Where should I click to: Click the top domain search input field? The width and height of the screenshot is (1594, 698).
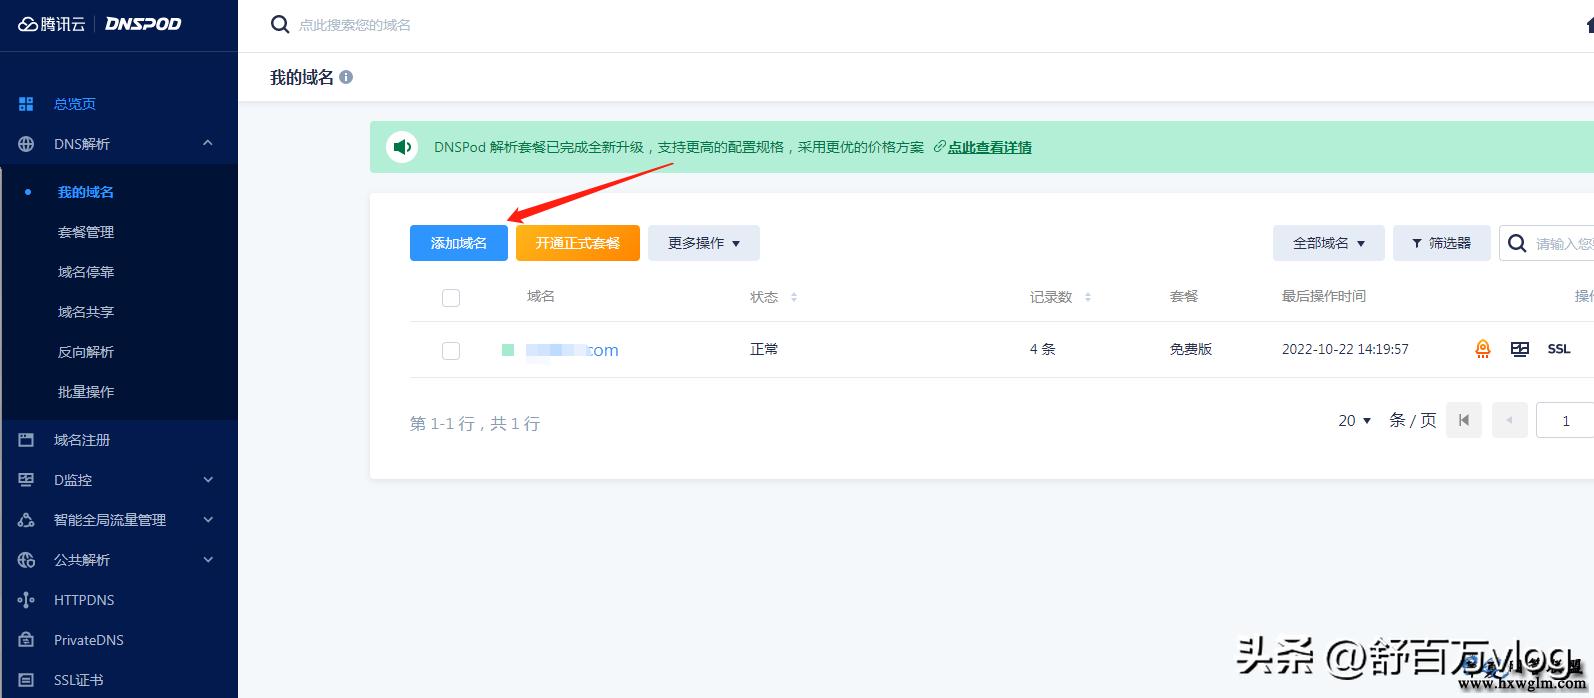355,25
